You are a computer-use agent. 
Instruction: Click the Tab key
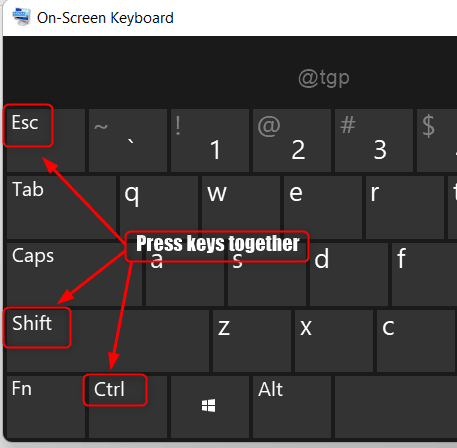pyautogui.click(x=61, y=207)
